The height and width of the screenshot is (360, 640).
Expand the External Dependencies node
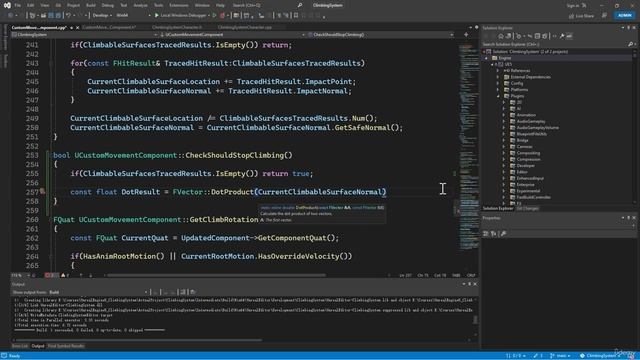pyautogui.click(x=498, y=77)
